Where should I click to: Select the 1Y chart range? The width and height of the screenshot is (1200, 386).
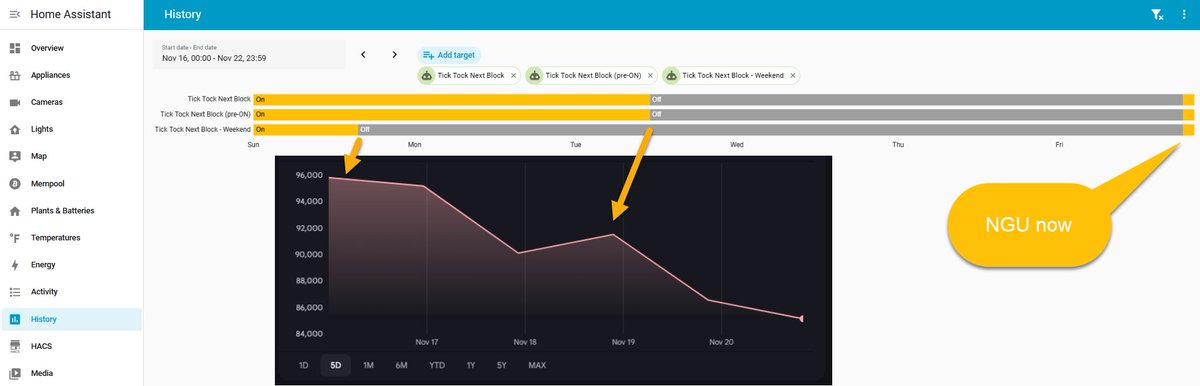tap(471, 365)
